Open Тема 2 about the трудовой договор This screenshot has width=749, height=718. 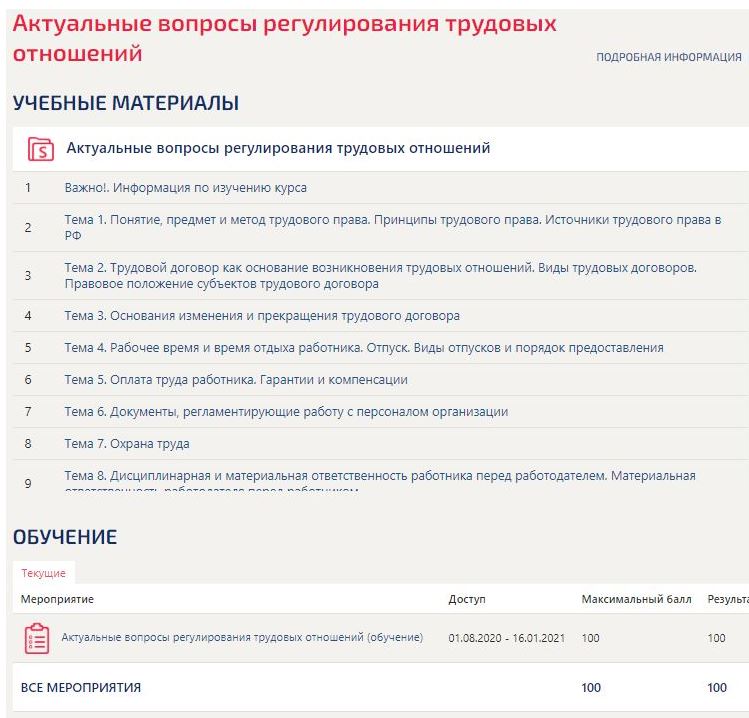pos(380,275)
